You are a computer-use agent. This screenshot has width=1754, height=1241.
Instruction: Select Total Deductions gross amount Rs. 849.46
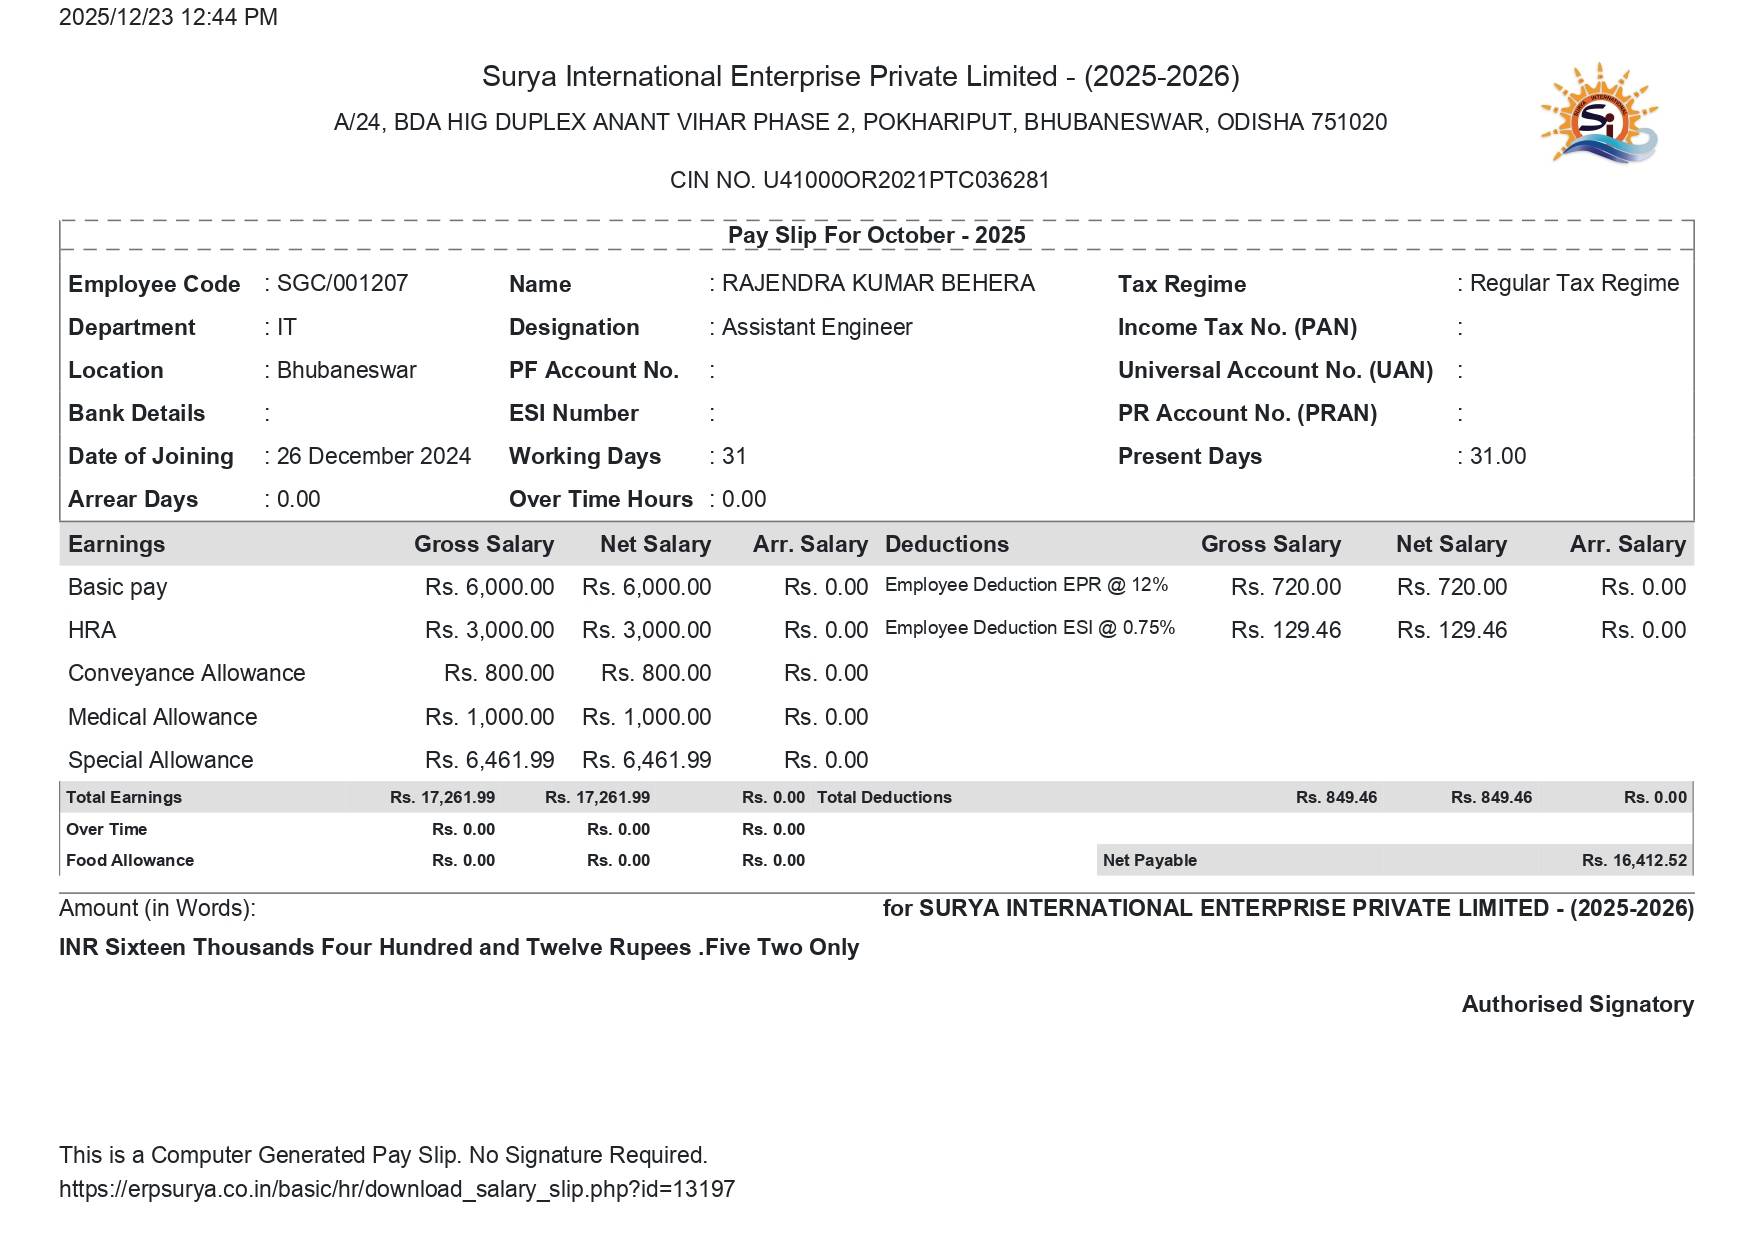[1337, 797]
